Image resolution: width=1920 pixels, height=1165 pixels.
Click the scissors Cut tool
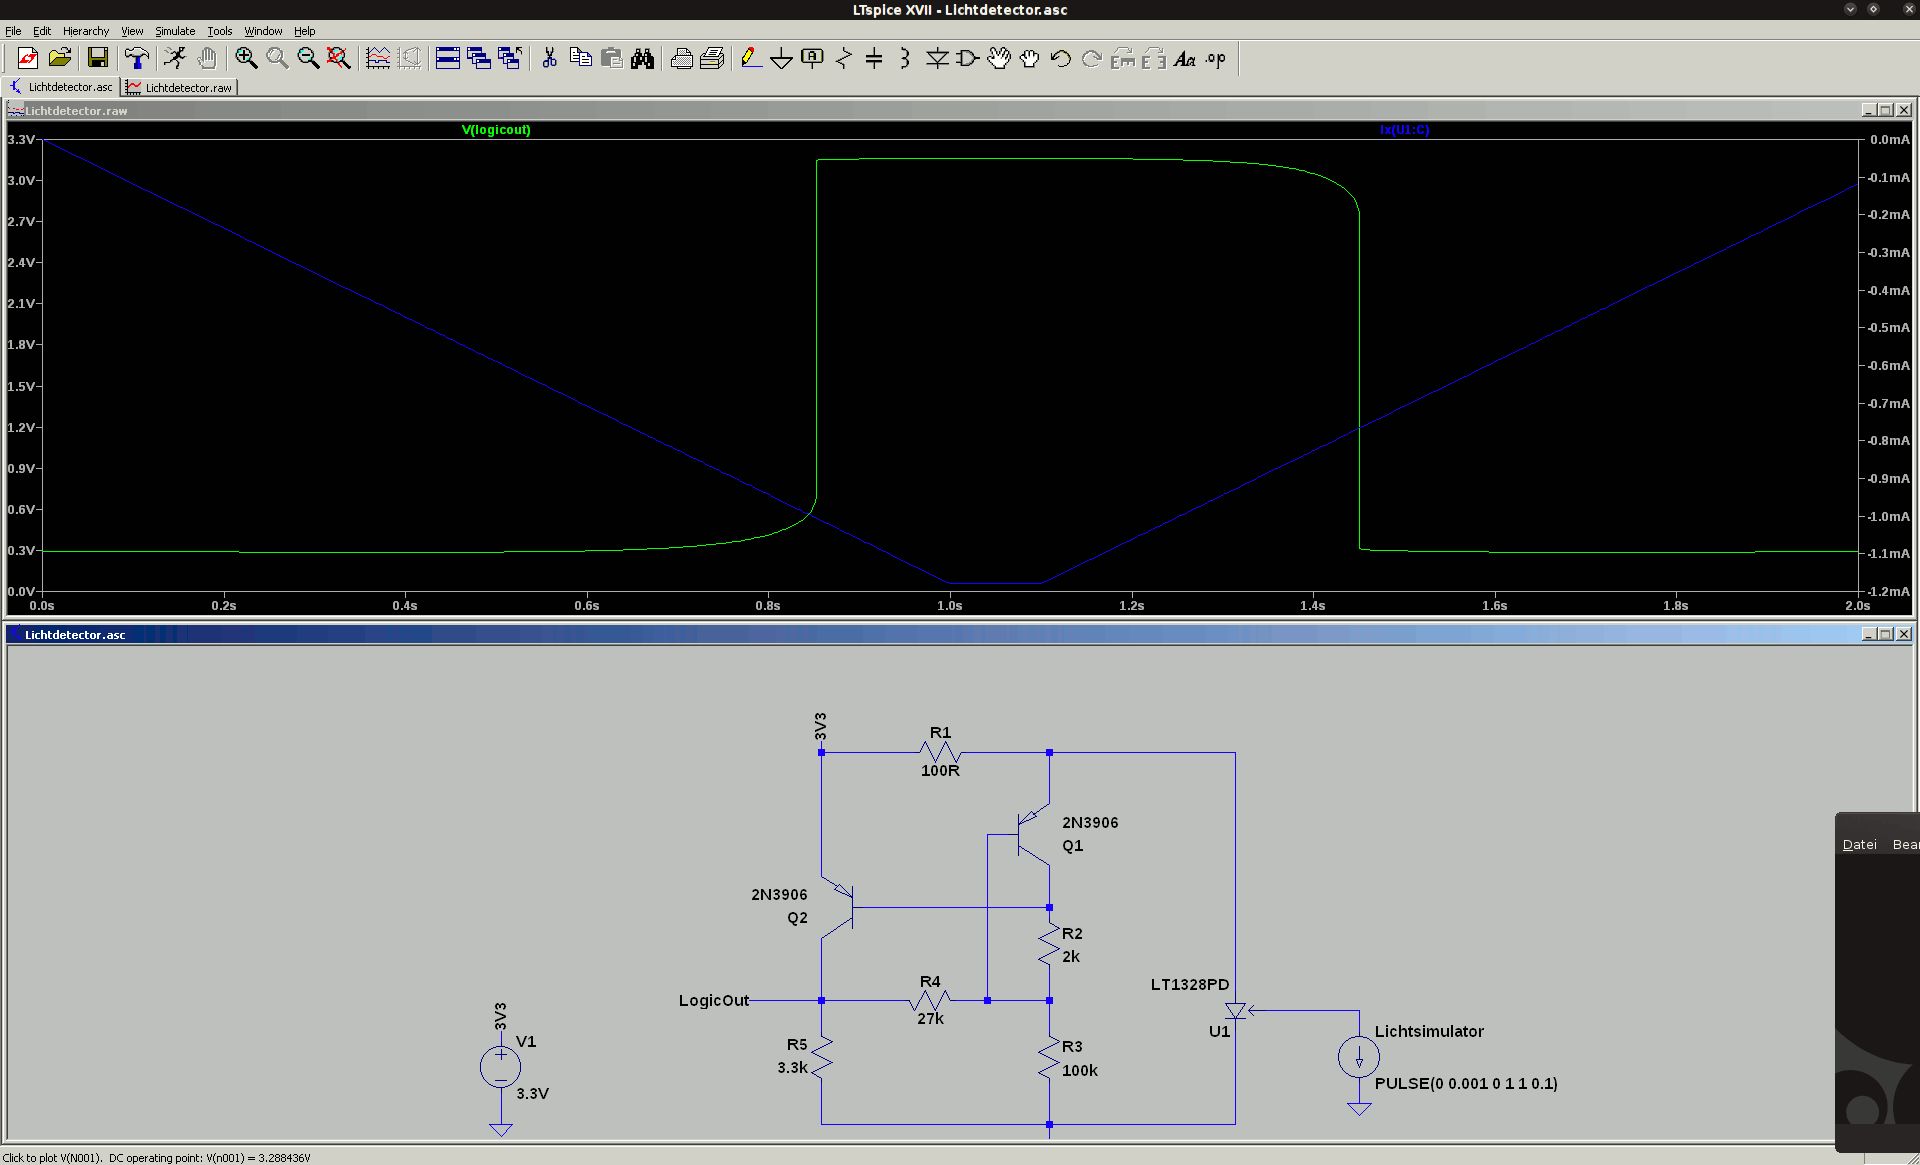[549, 58]
